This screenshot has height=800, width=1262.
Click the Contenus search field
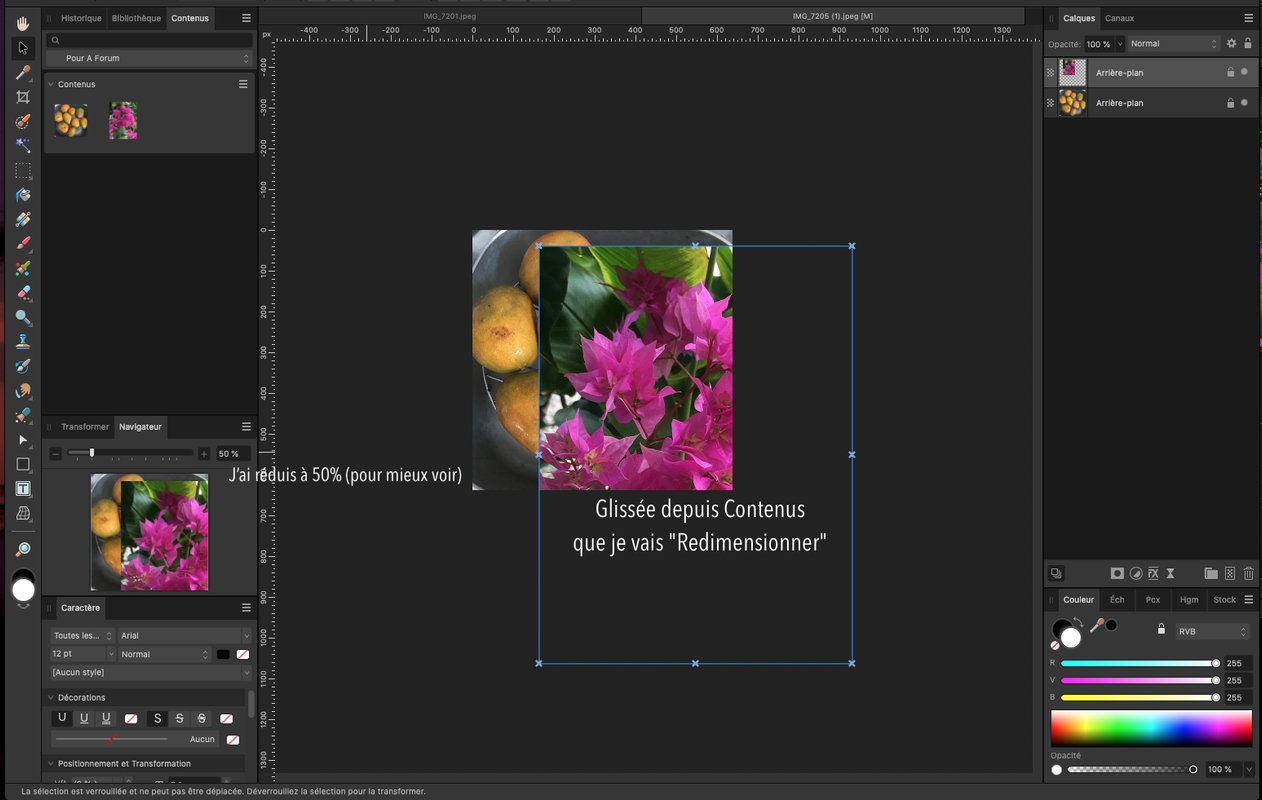[x=148, y=40]
